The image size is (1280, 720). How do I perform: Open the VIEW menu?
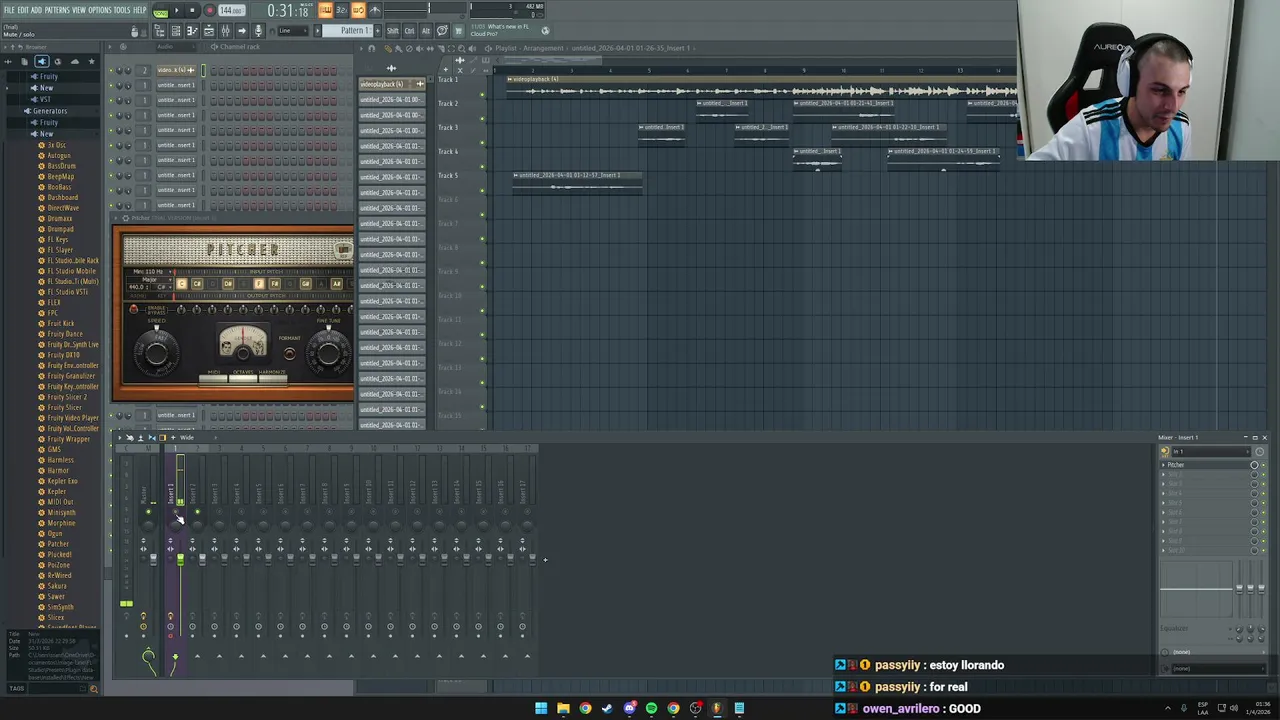[79, 10]
